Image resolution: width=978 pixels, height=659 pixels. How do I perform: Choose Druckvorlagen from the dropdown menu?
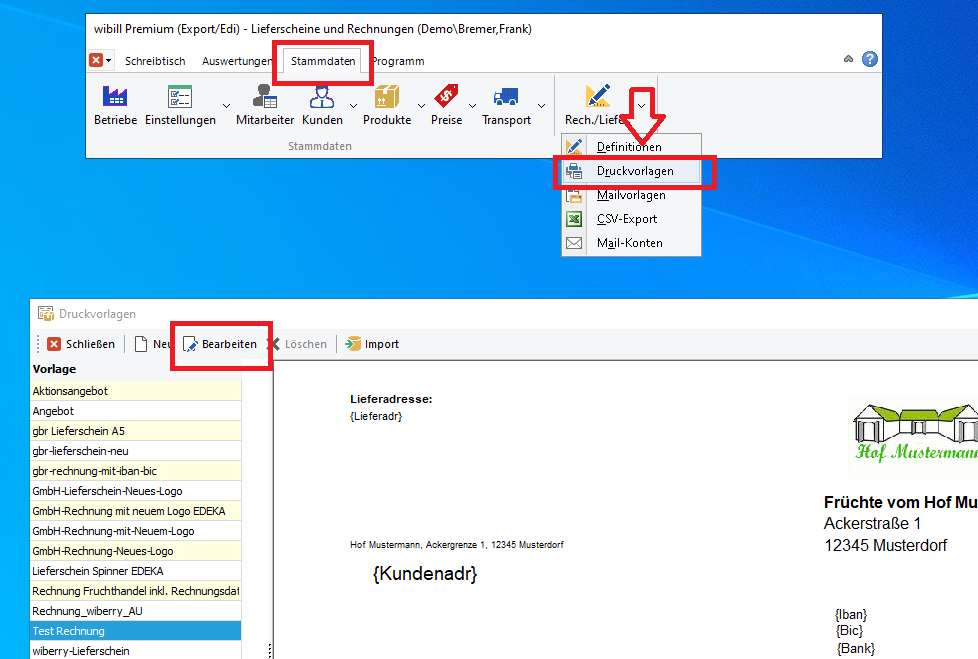(x=631, y=171)
